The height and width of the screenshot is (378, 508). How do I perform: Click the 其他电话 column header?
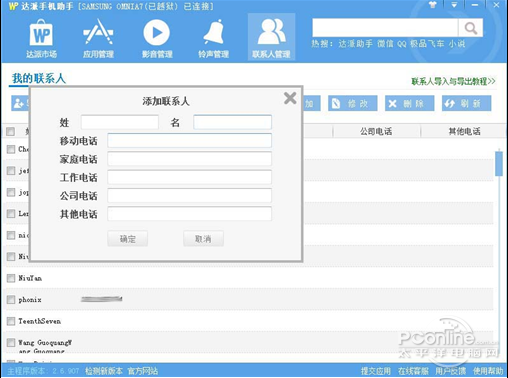[464, 131]
